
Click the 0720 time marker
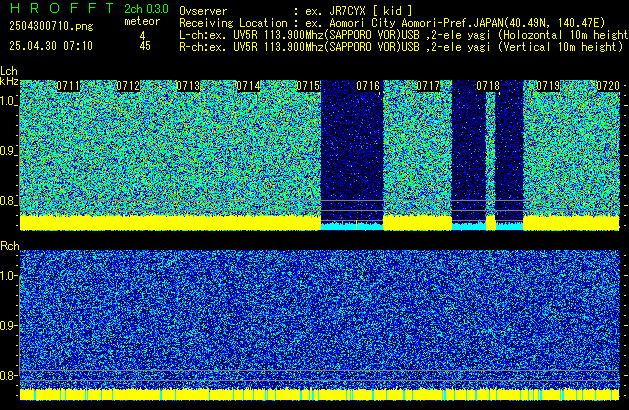click(x=608, y=86)
